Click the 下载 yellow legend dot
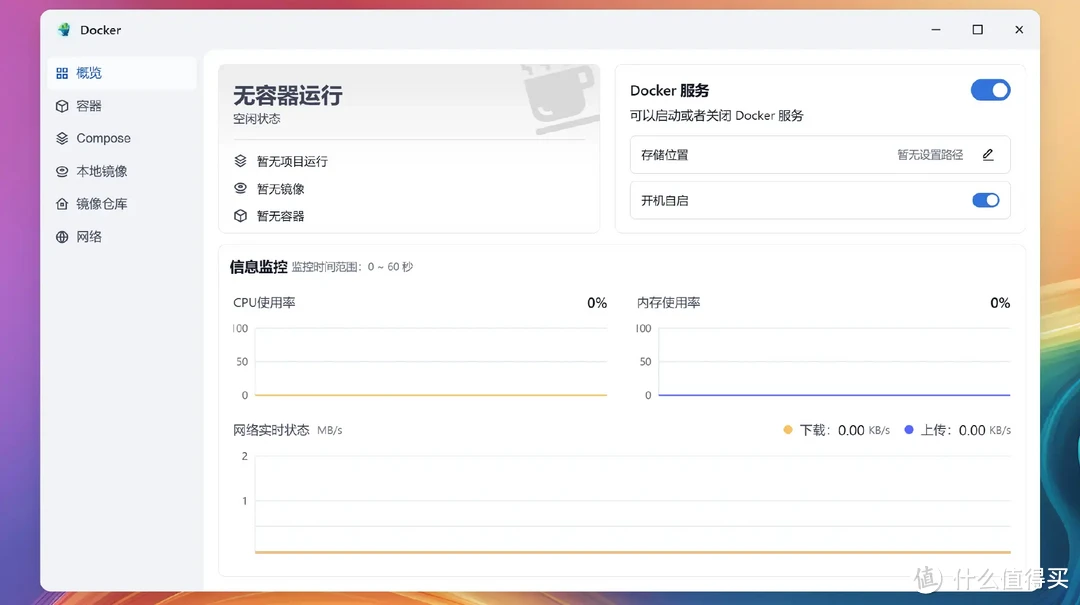Image resolution: width=1080 pixels, height=605 pixels. coord(788,430)
